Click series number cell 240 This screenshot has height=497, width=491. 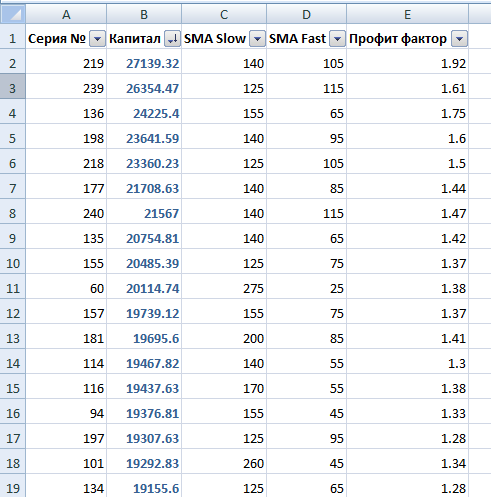(x=66, y=213)
